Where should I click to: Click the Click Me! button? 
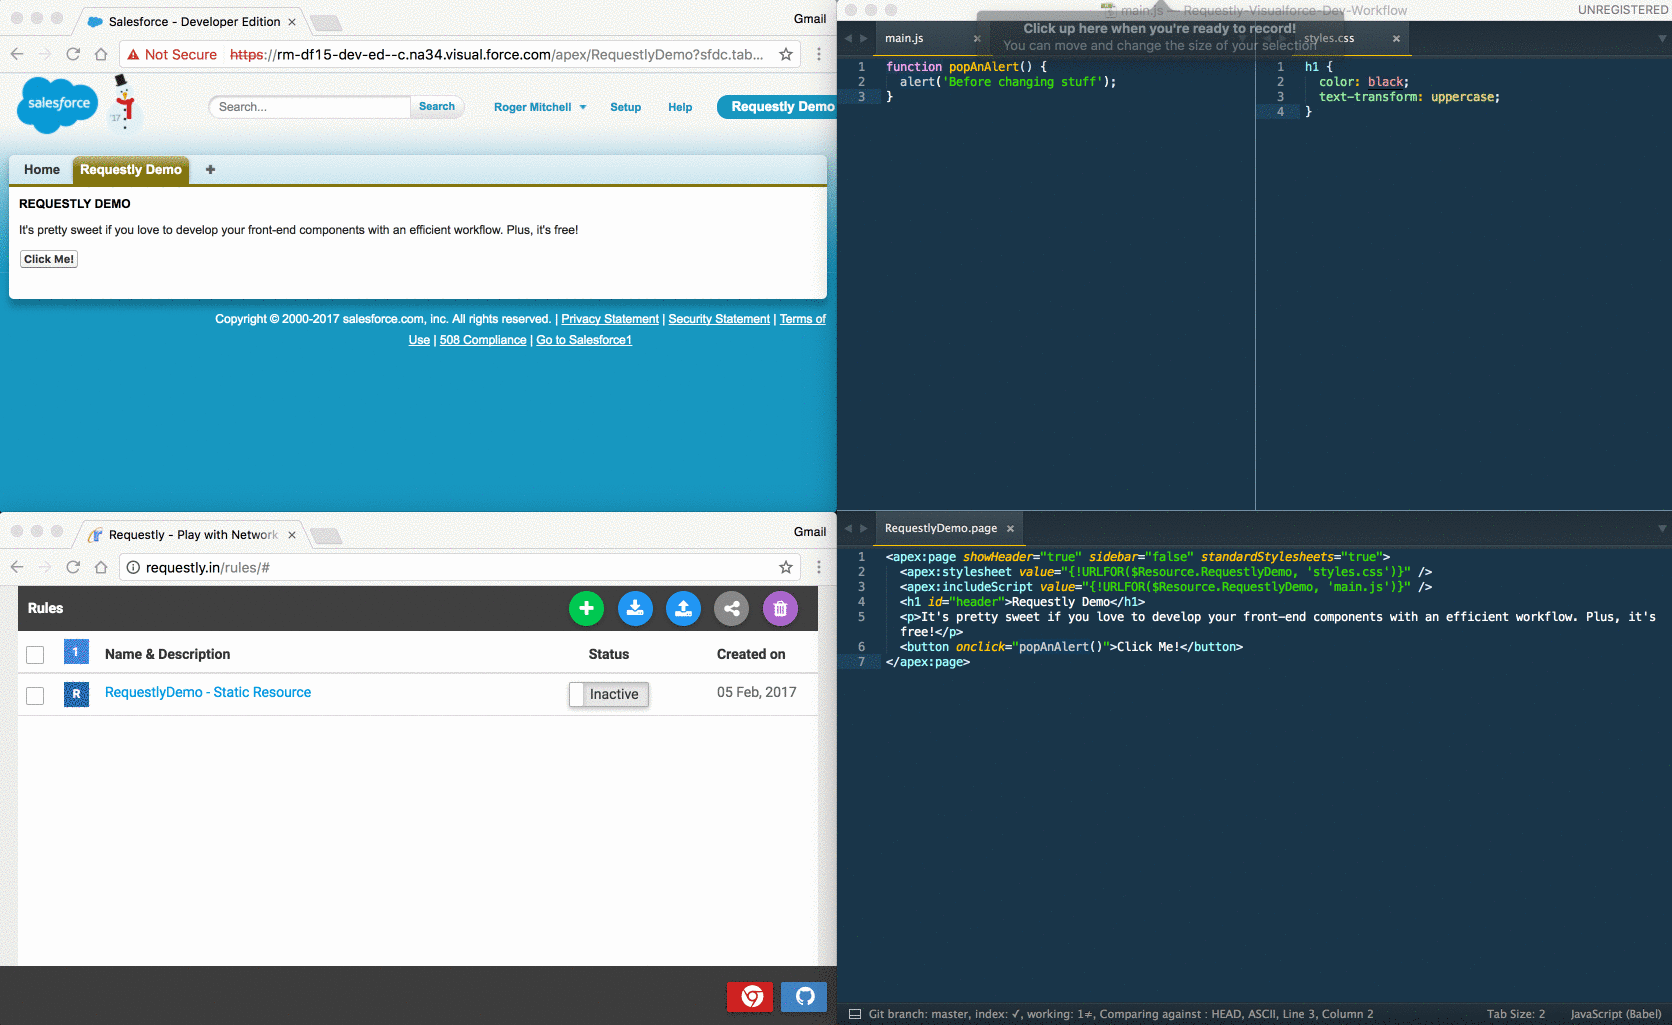[x=49, y=259]
